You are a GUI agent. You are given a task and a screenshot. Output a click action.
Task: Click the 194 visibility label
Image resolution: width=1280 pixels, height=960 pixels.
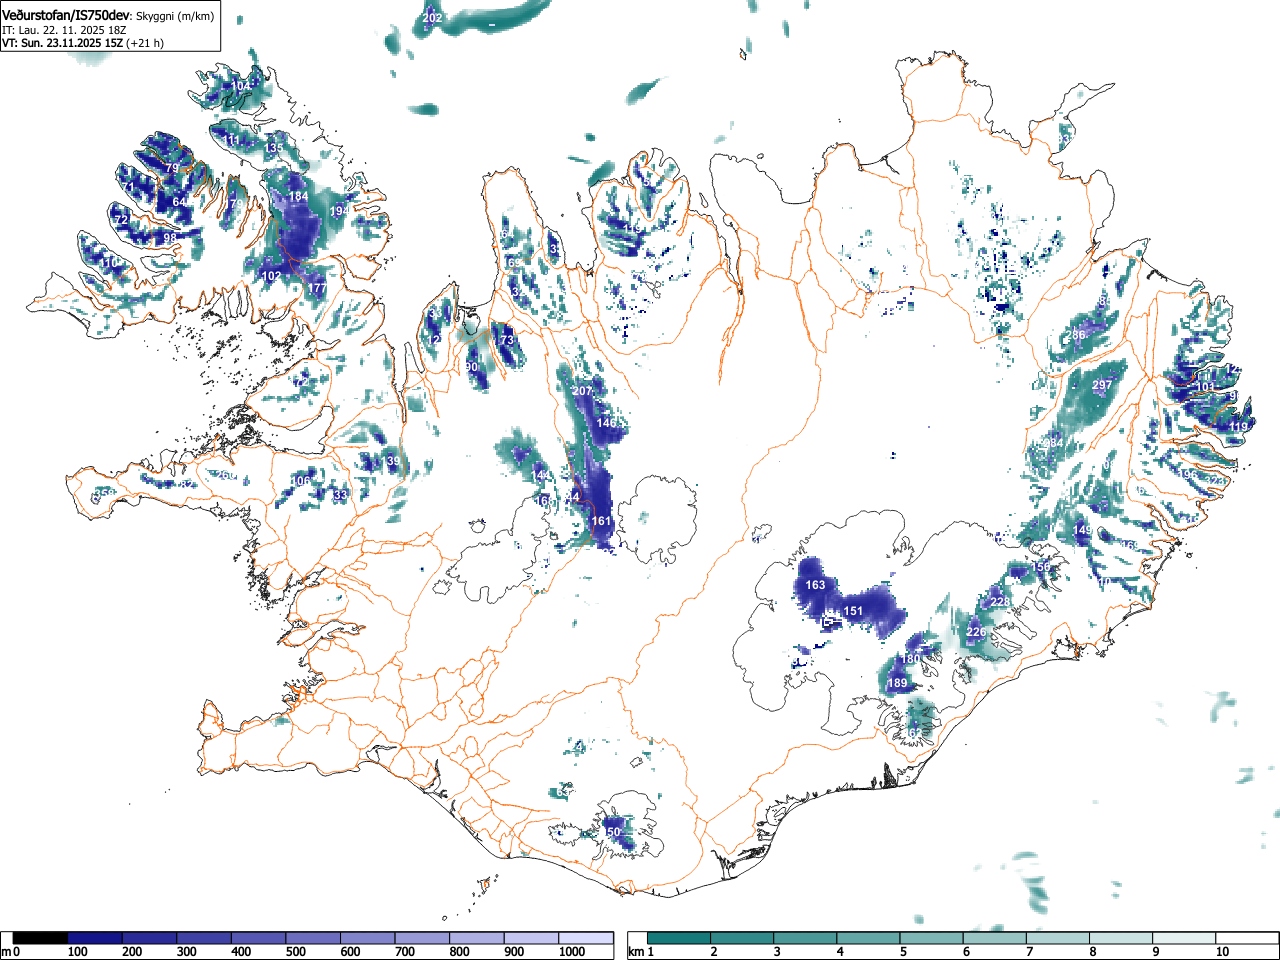pos(339,211)
